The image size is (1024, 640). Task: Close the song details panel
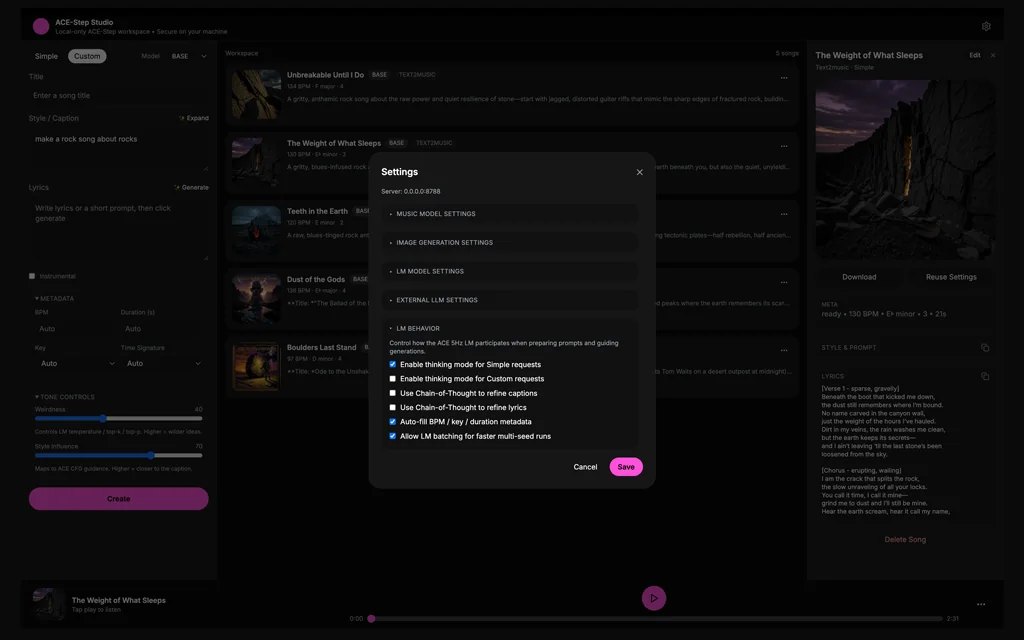click(993, 56)
